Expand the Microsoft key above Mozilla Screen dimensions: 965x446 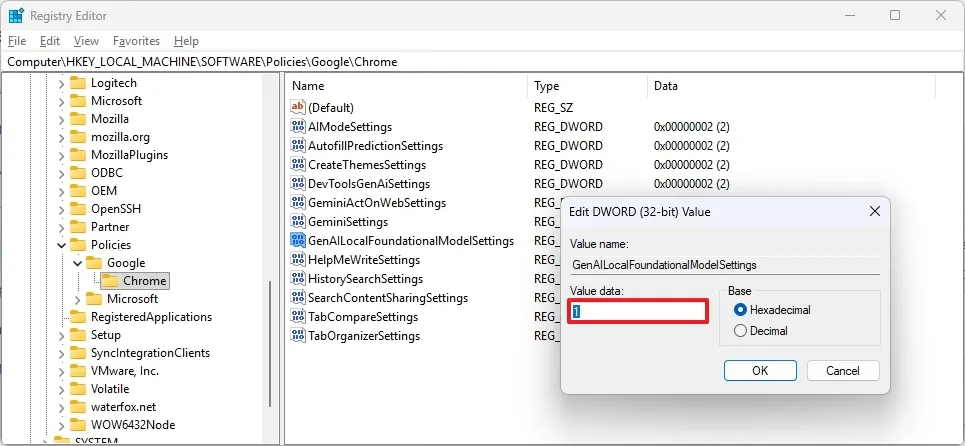[61, 101]
